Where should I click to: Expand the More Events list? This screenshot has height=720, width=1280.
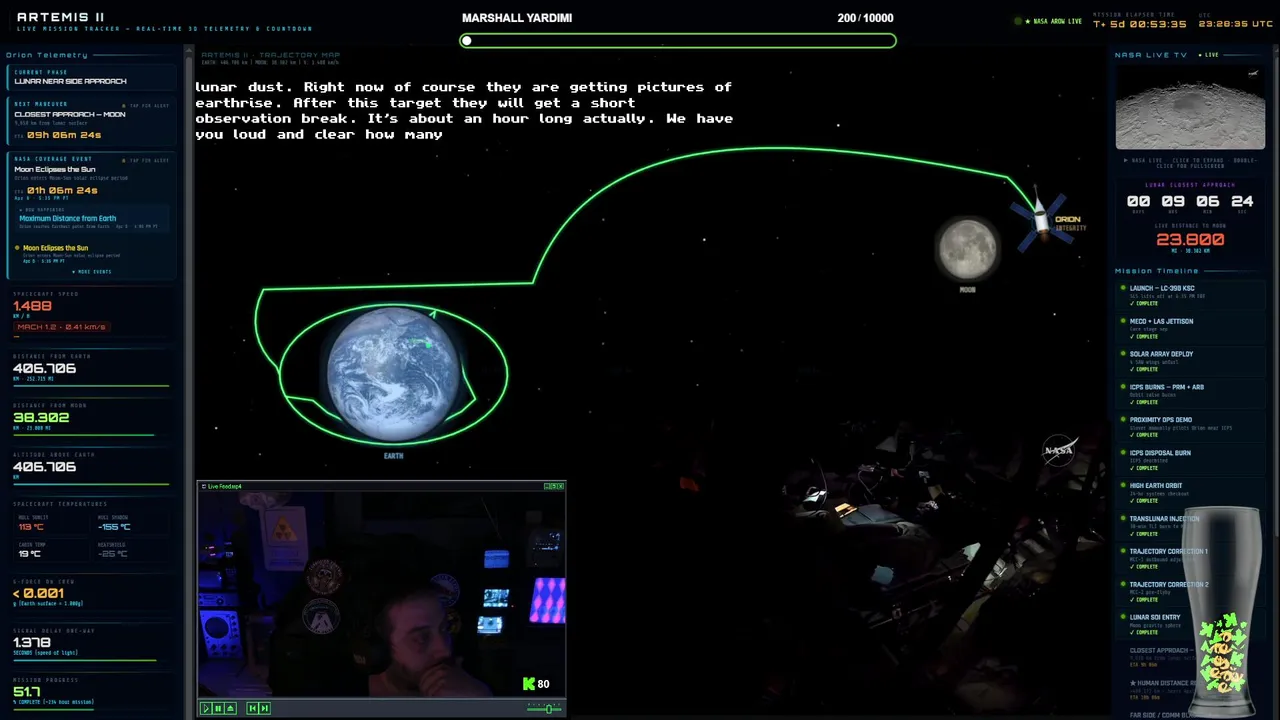tap(92, 272)
